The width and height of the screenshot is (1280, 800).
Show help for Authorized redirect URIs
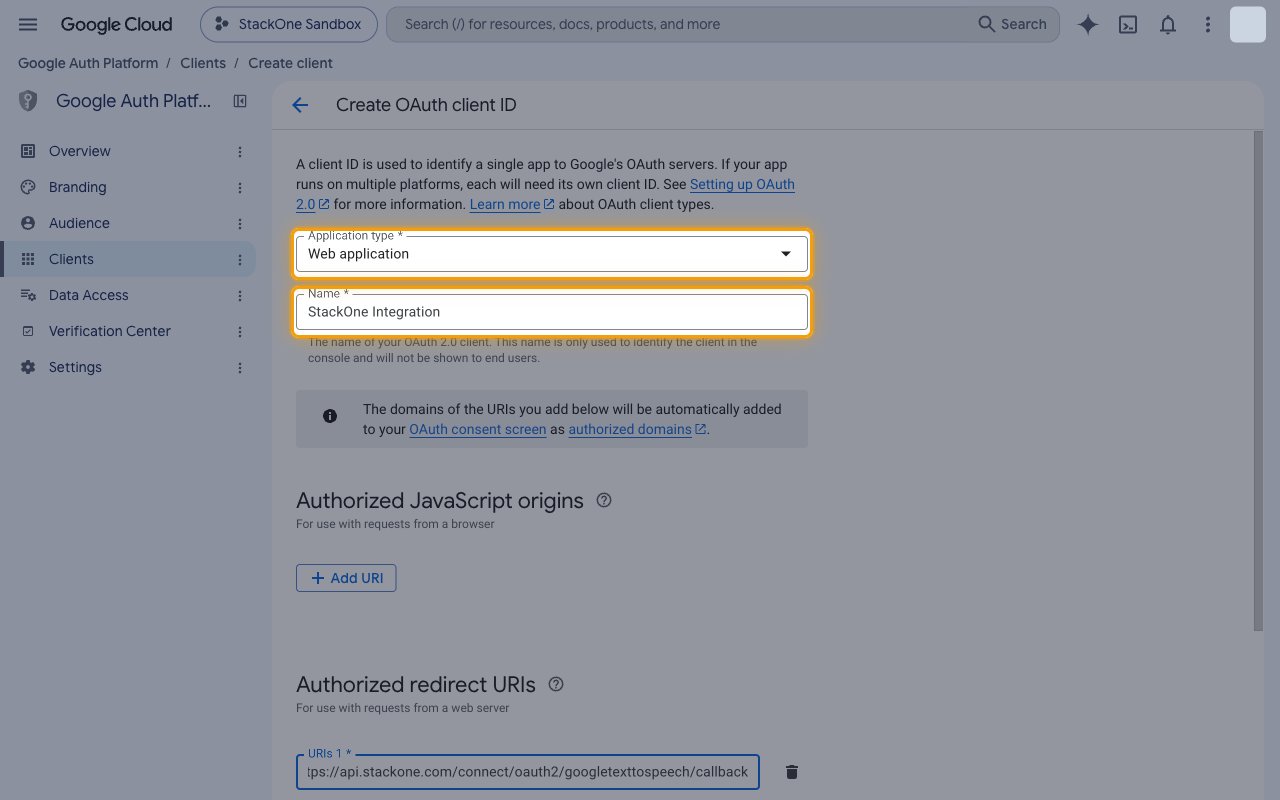coord(557,684)
